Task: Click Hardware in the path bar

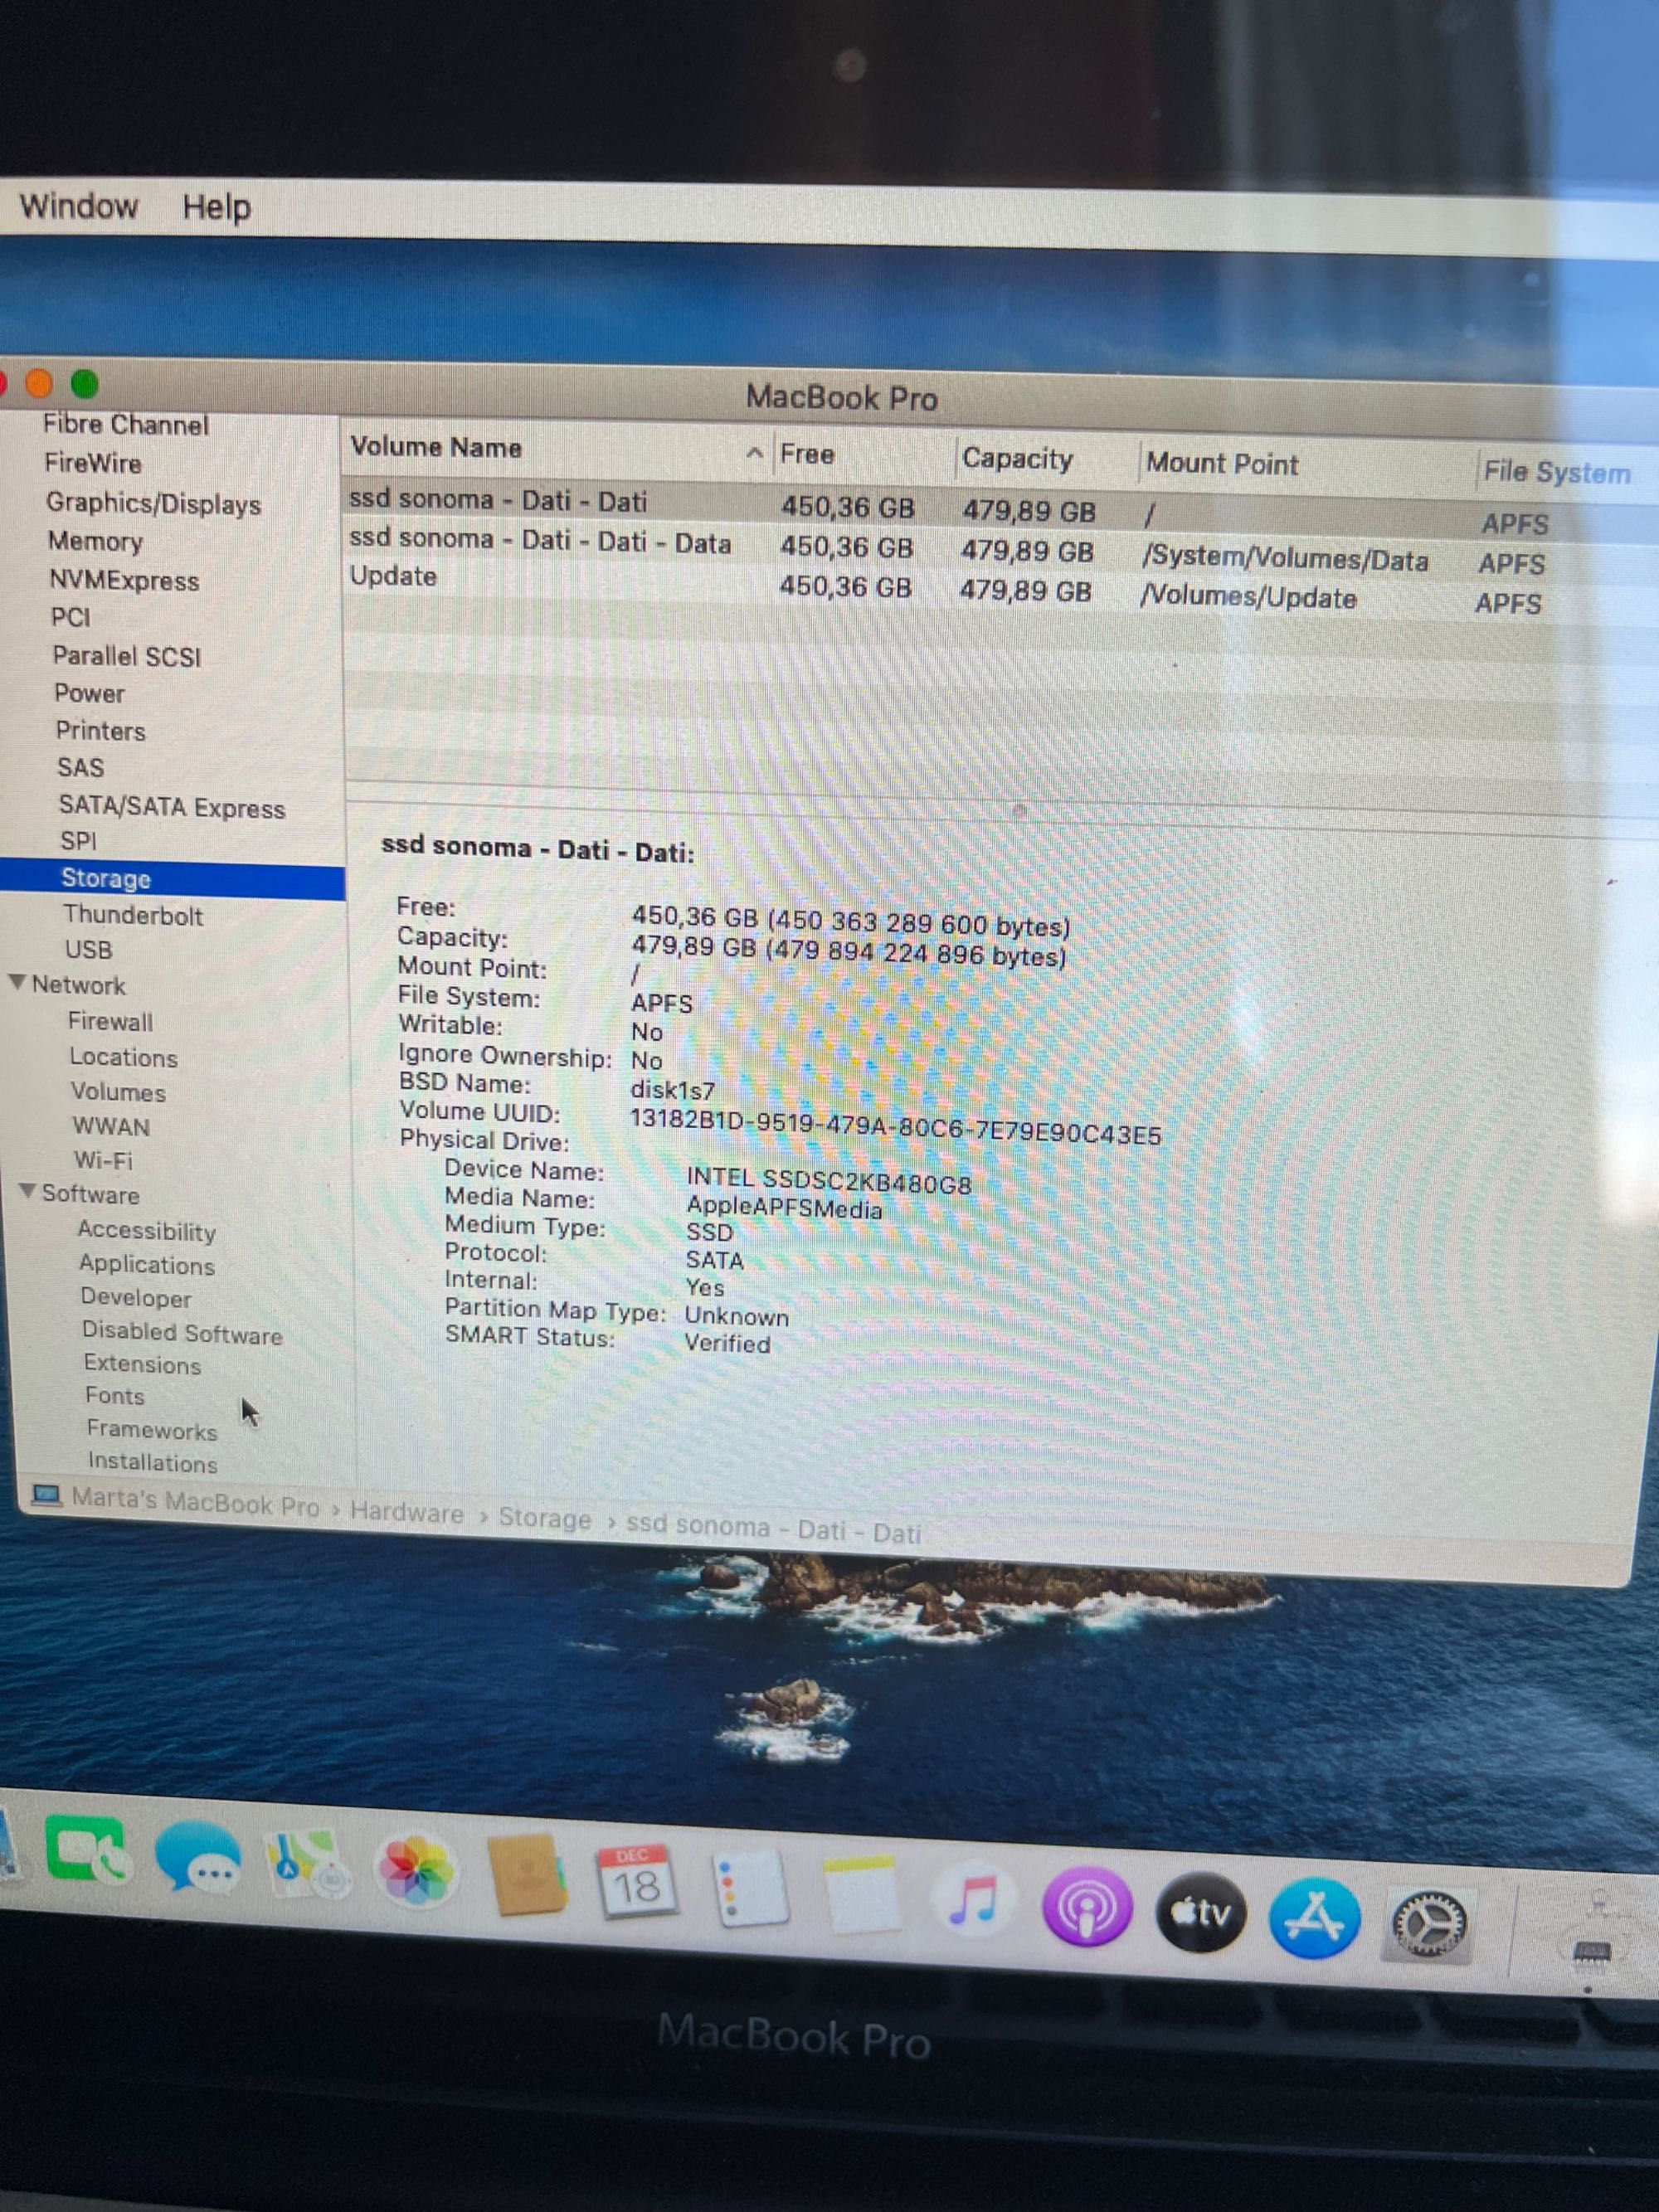Action: tap(406, 1512)
